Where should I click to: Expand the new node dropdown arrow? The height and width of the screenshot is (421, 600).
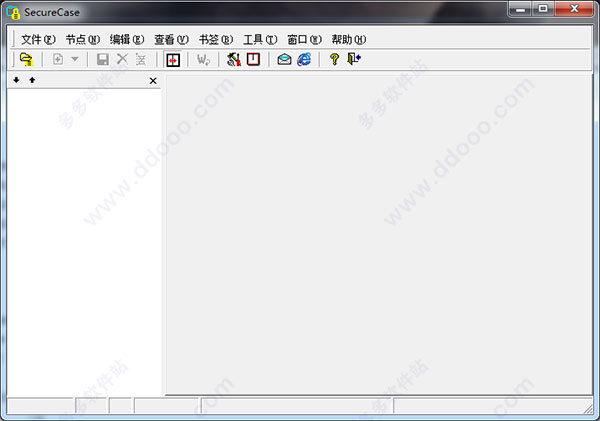(75, 59)
